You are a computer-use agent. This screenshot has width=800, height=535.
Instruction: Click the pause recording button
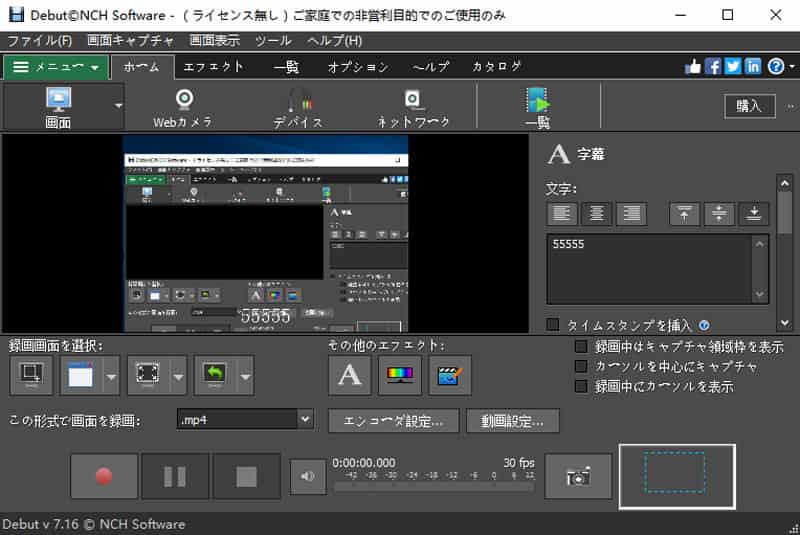tap(175, 476)
